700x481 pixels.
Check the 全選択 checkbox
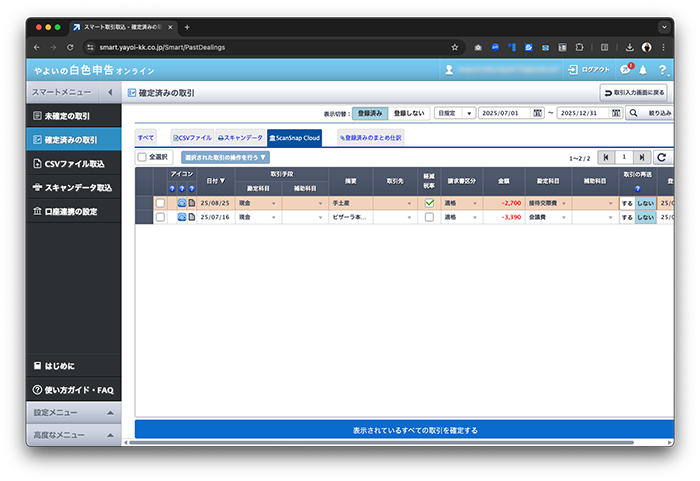pyautogui.click(x=142, y=157)
